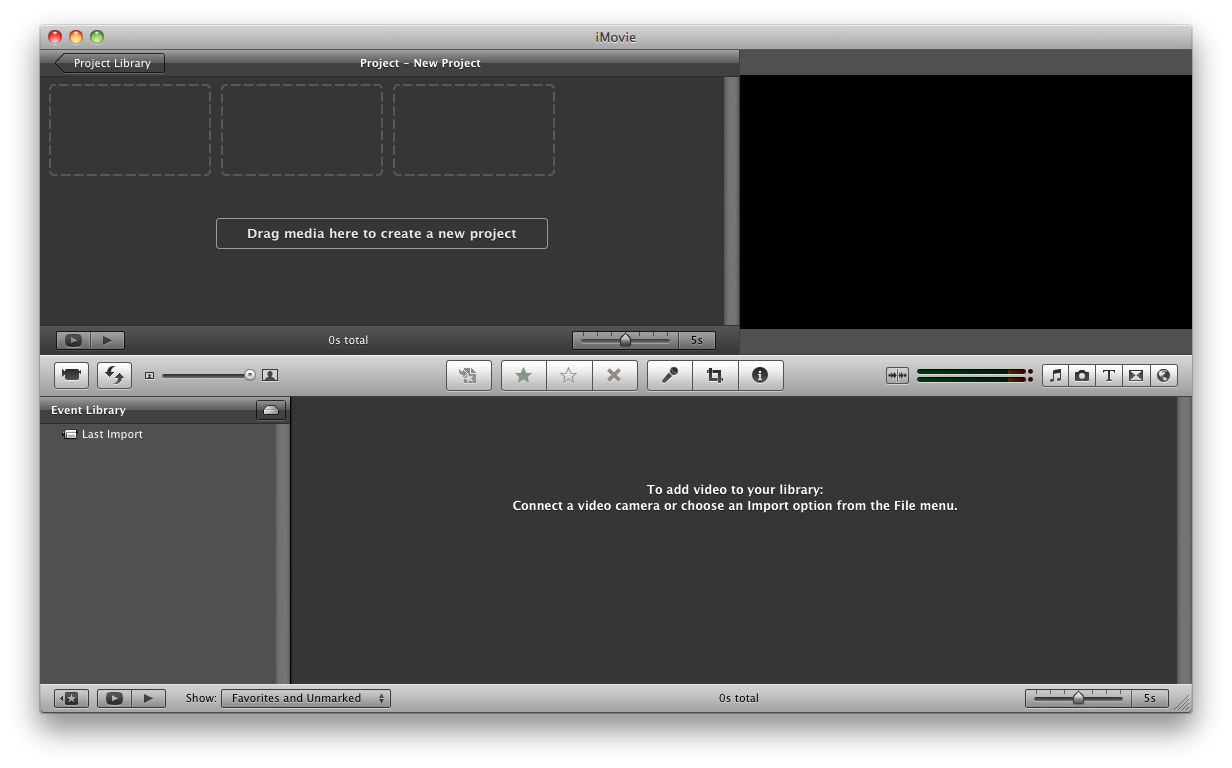Toggle group events by disk button

click(271, 410)
